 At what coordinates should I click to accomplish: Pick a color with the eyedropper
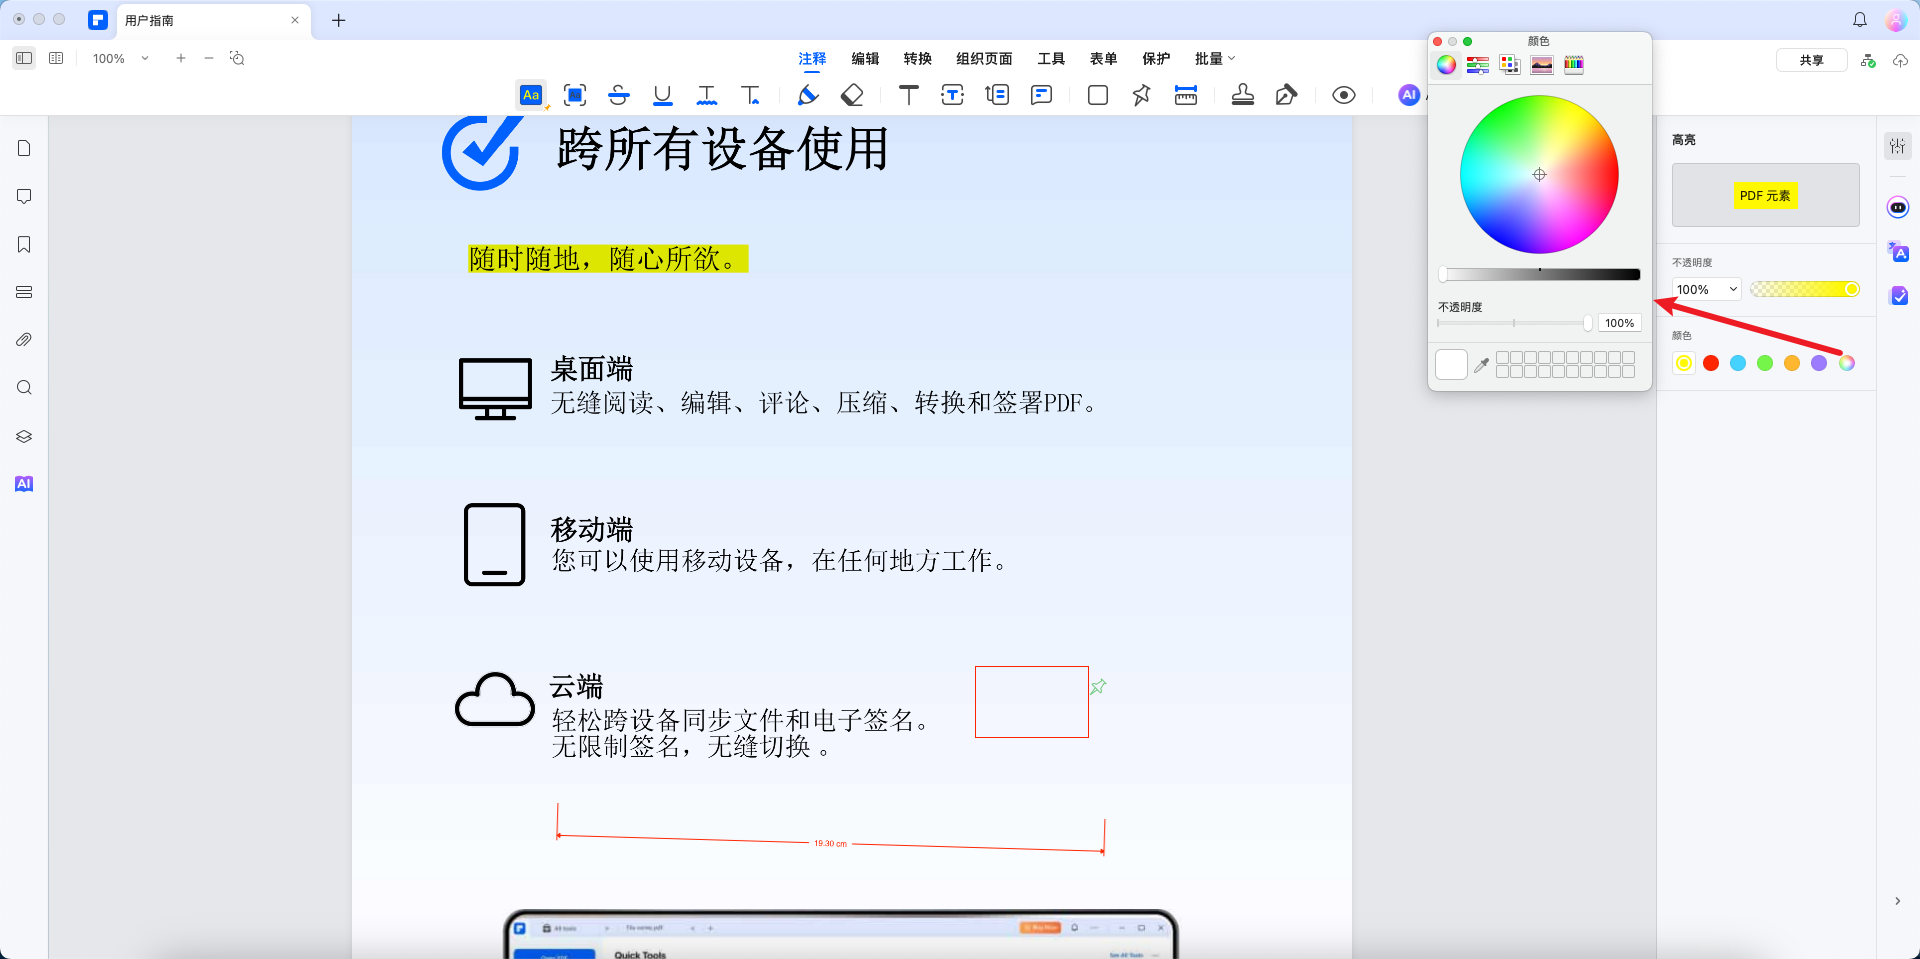(x=1481, y=364)
